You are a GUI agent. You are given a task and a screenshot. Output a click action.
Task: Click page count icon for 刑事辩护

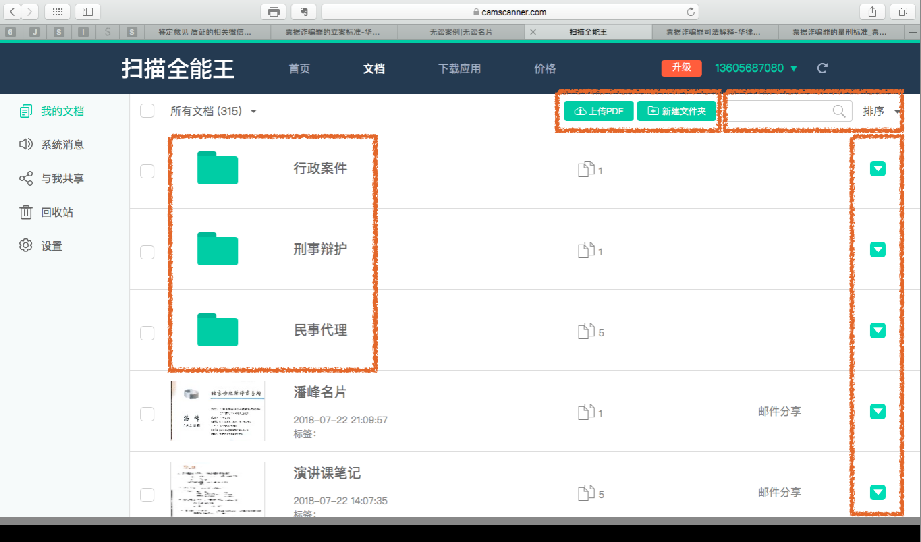[x=587, y=250]
